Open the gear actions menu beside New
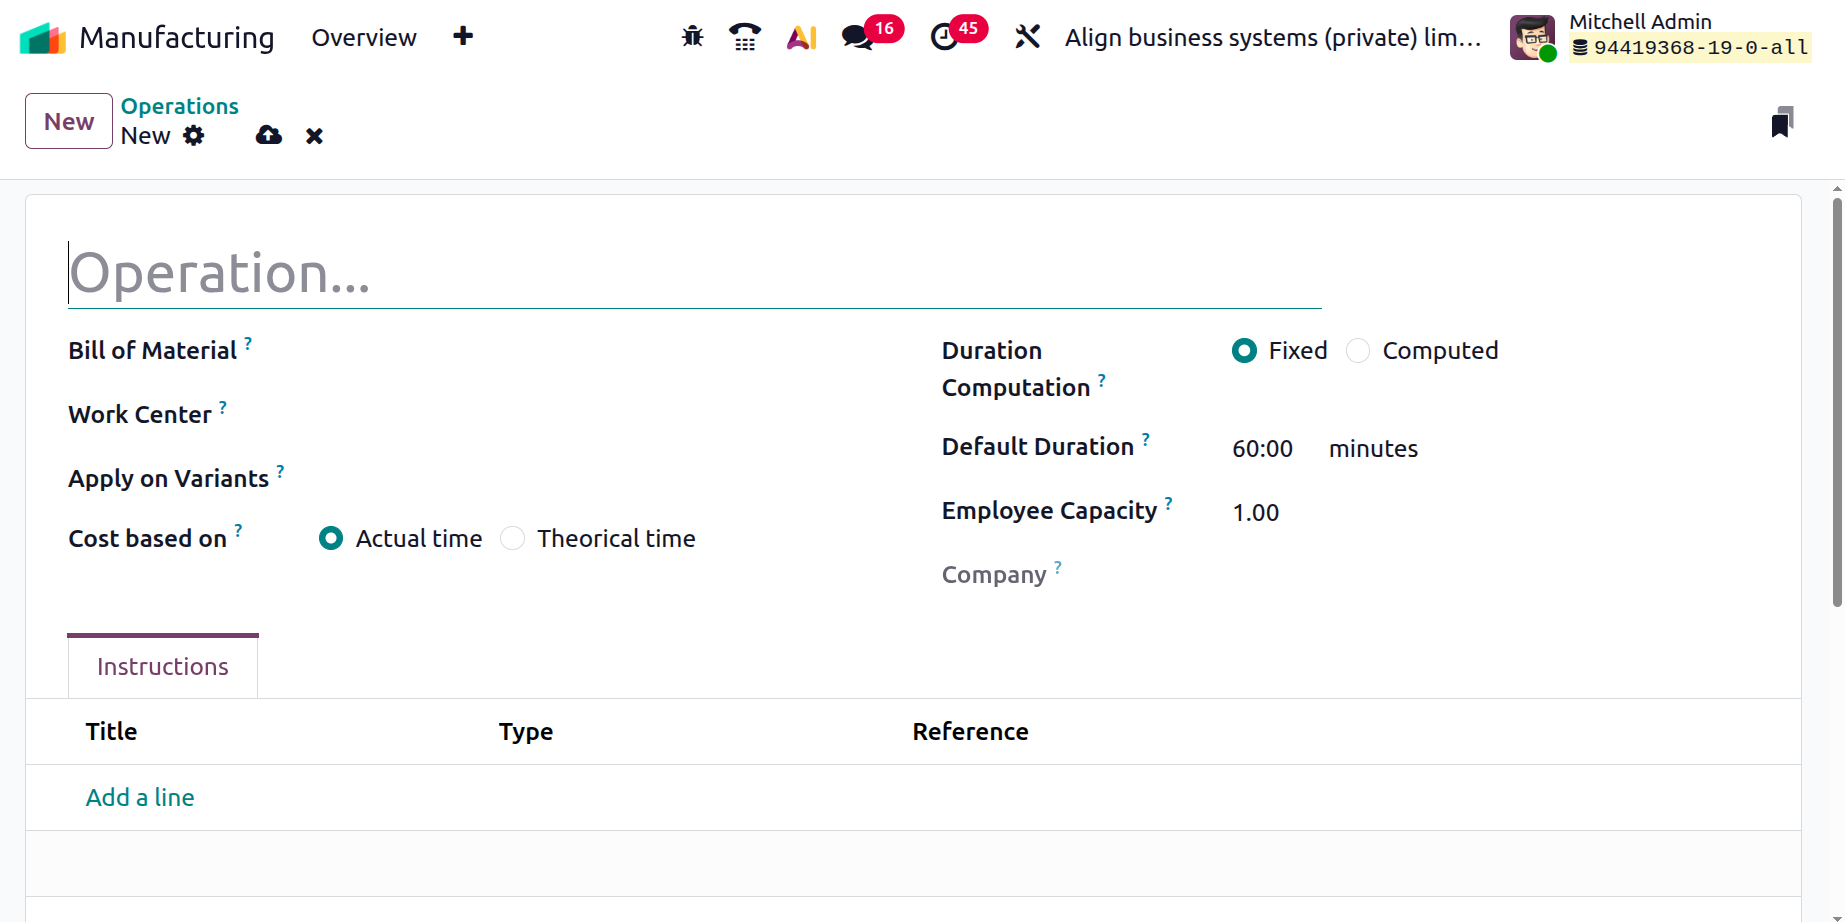This screenshot has height=922, width=1845. 194,136
